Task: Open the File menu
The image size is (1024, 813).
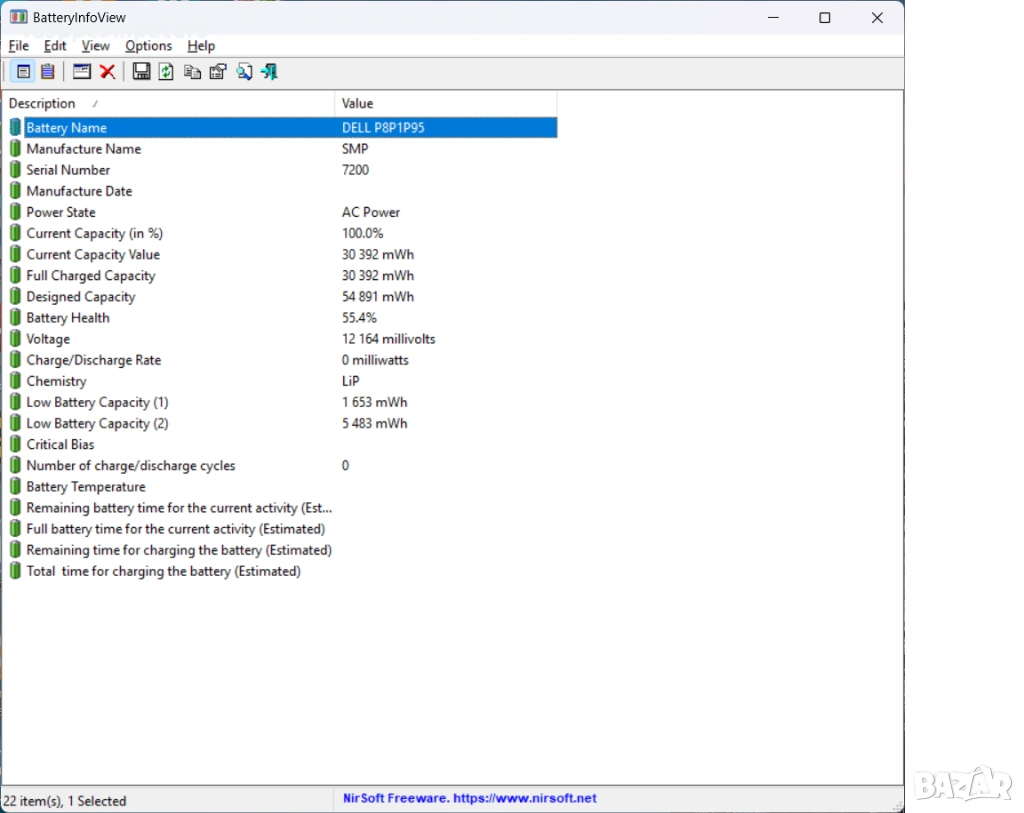Action: 18,46
